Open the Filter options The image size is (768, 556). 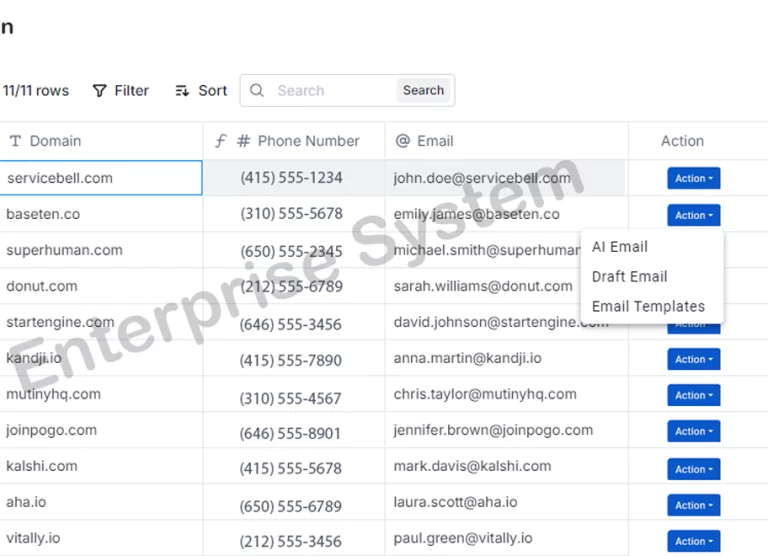tap(120, 91)
